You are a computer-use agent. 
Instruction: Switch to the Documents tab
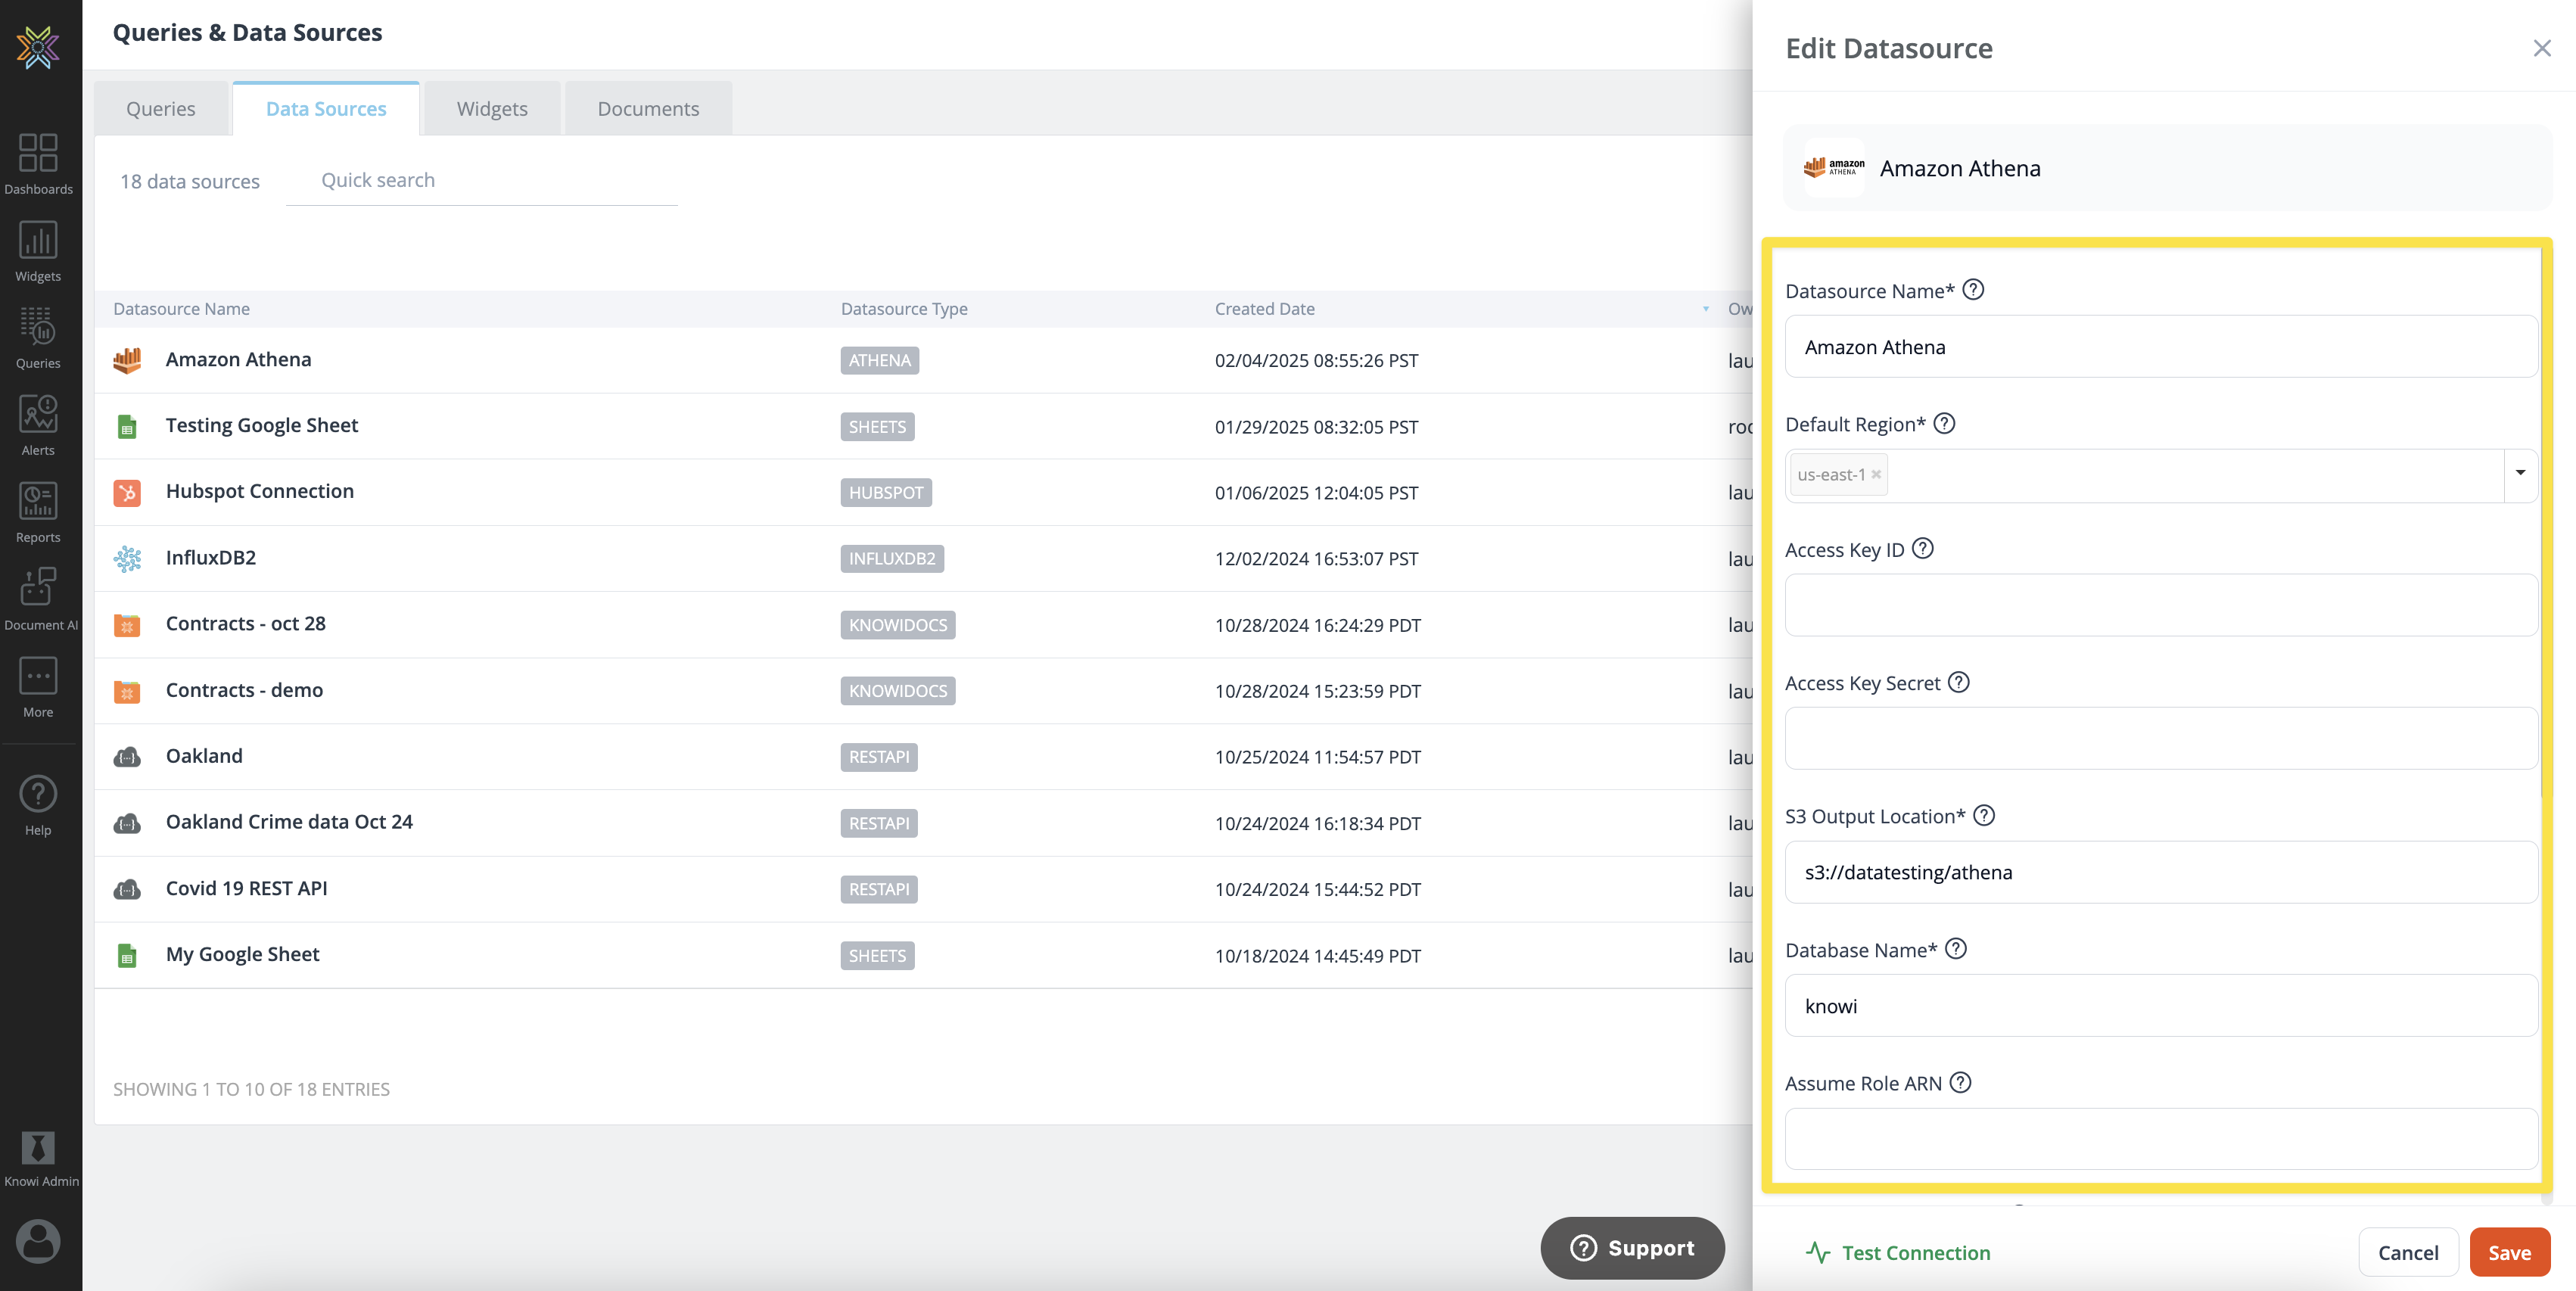648,109
